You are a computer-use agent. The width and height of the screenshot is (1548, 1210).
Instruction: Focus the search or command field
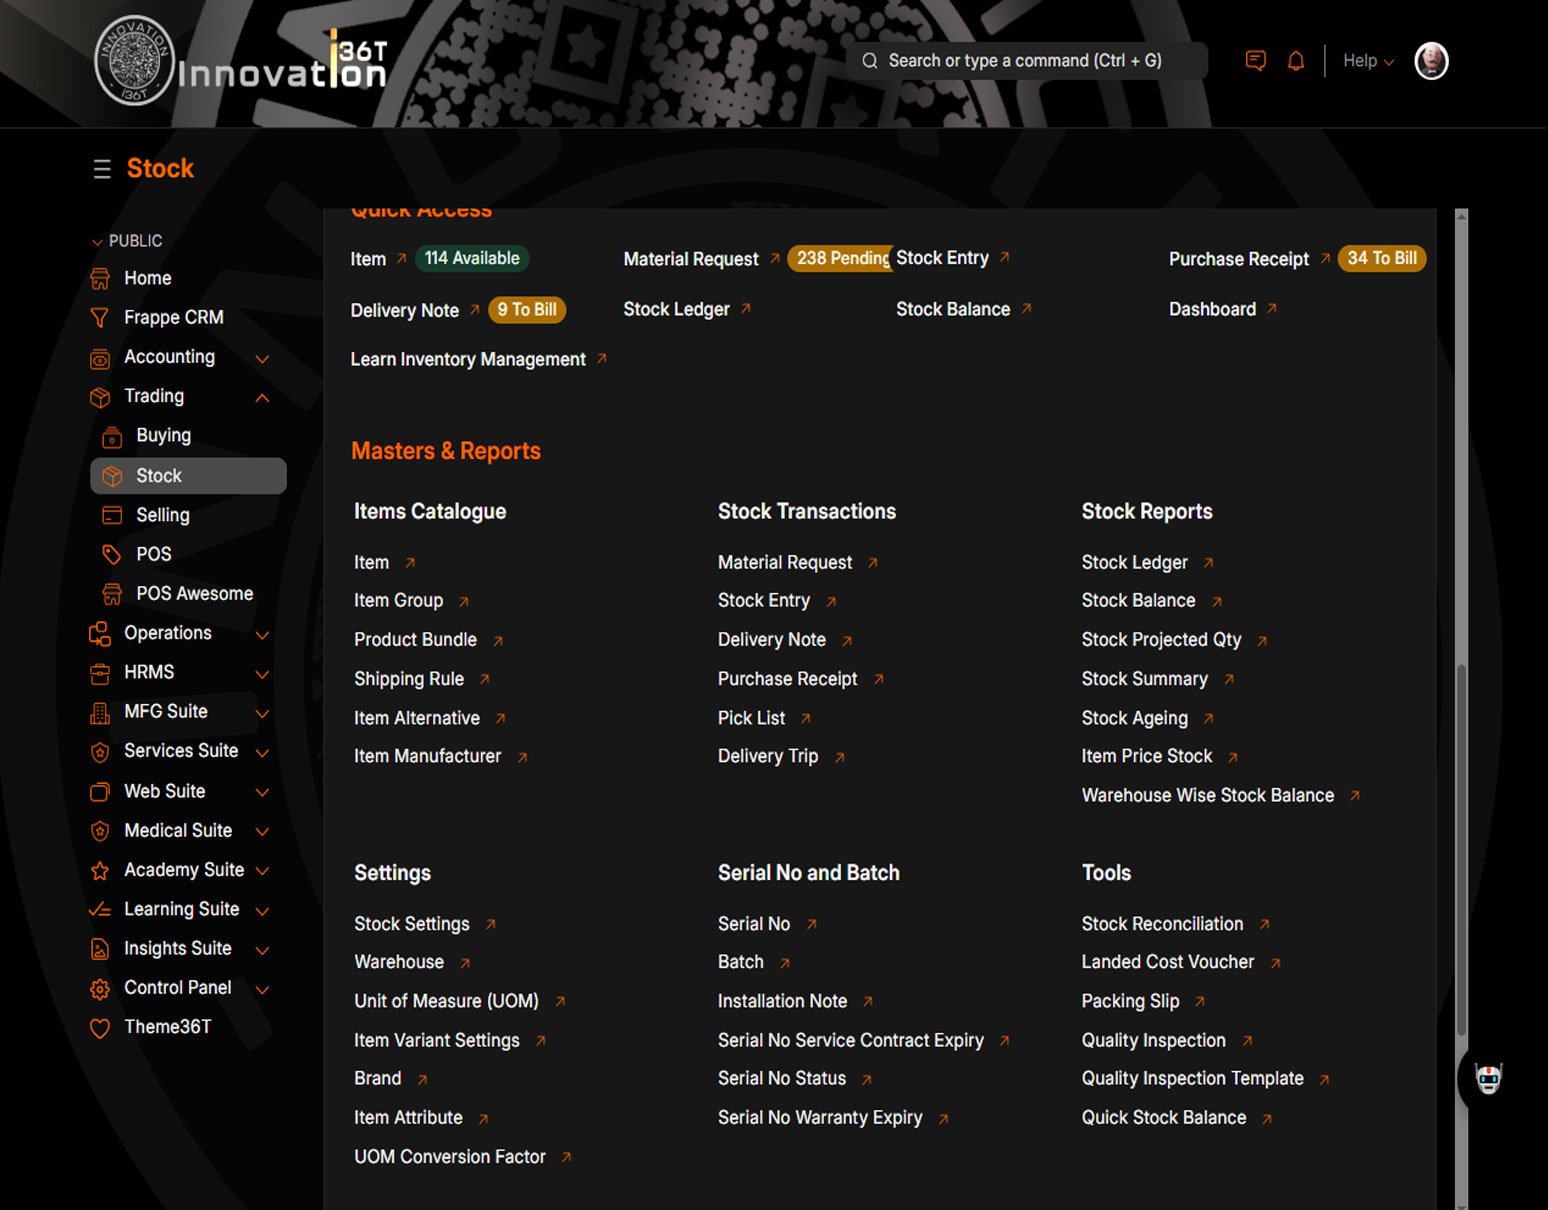pos(1025,61)
